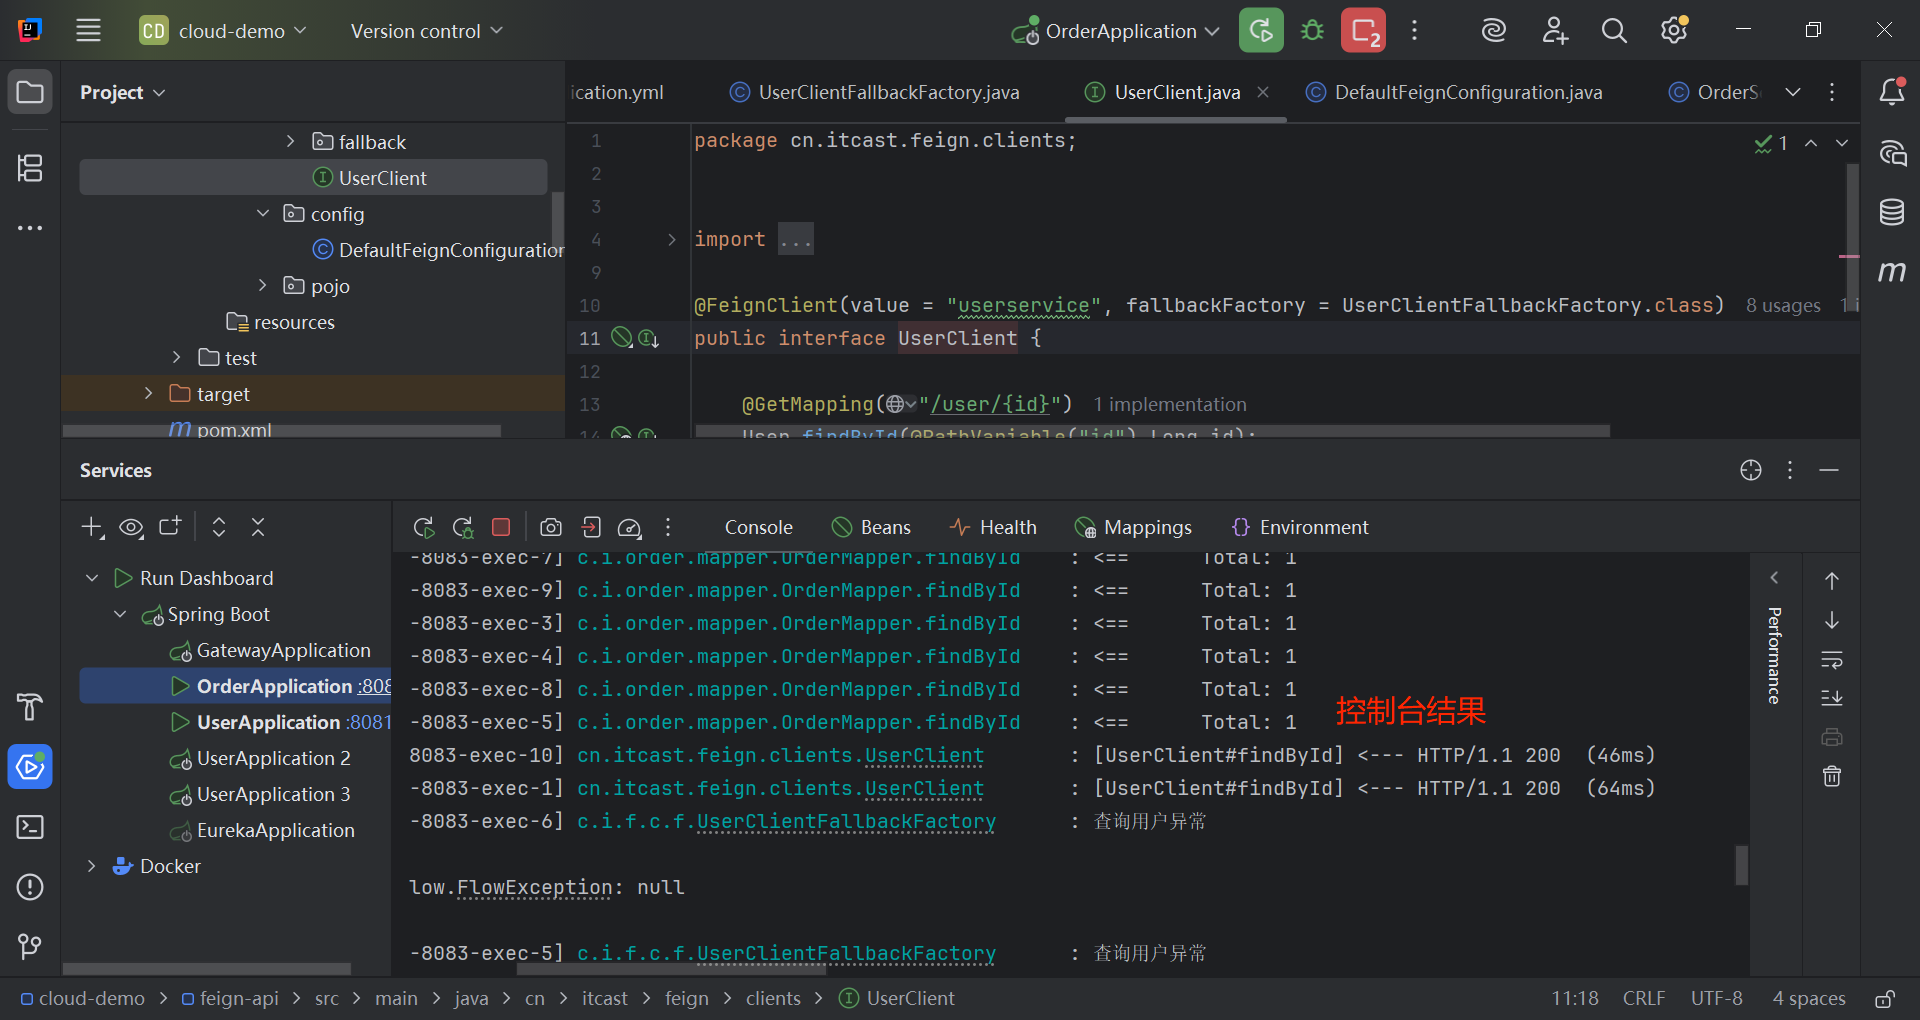Open the Health tab

click(x=993, y=527)
